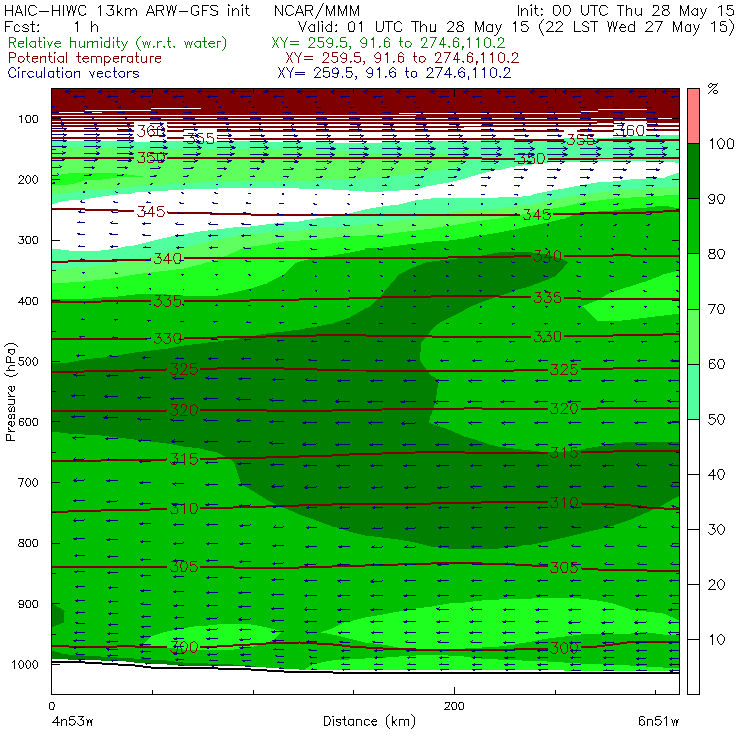Click the '100' pressure axis tick label

28,119
